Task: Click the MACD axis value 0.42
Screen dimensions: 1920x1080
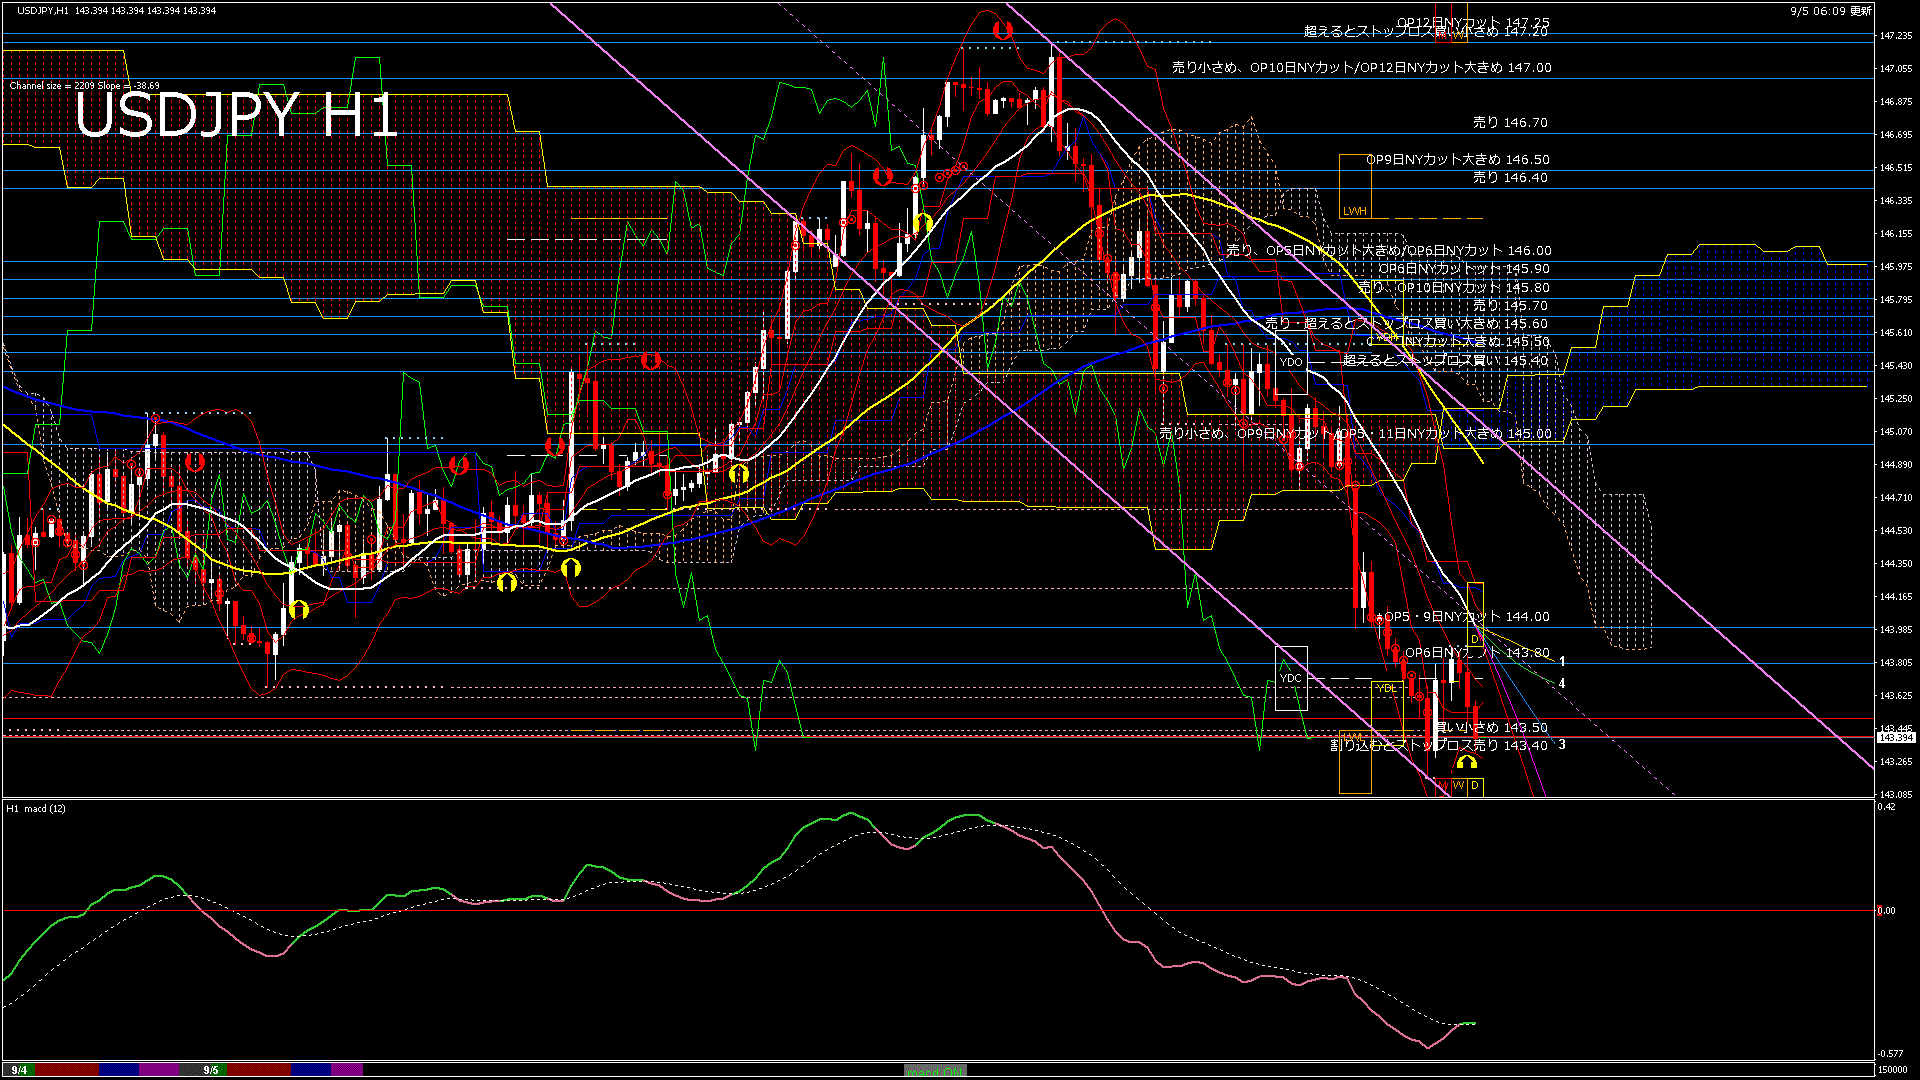Action: click(1886, 807)
